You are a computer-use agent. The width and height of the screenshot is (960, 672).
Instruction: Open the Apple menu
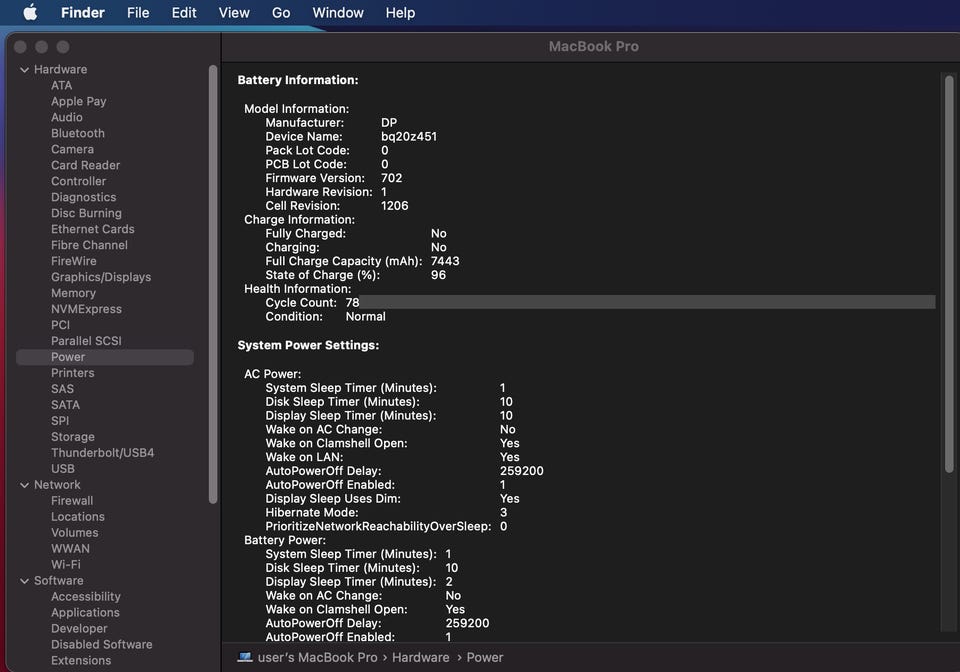pyautogui.click(x=30, y=12)
